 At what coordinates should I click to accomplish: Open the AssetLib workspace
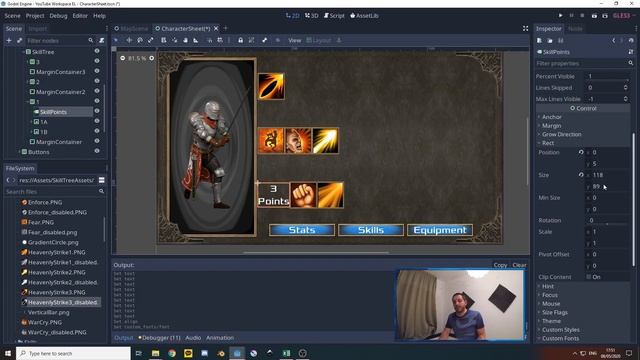point(364,16)
